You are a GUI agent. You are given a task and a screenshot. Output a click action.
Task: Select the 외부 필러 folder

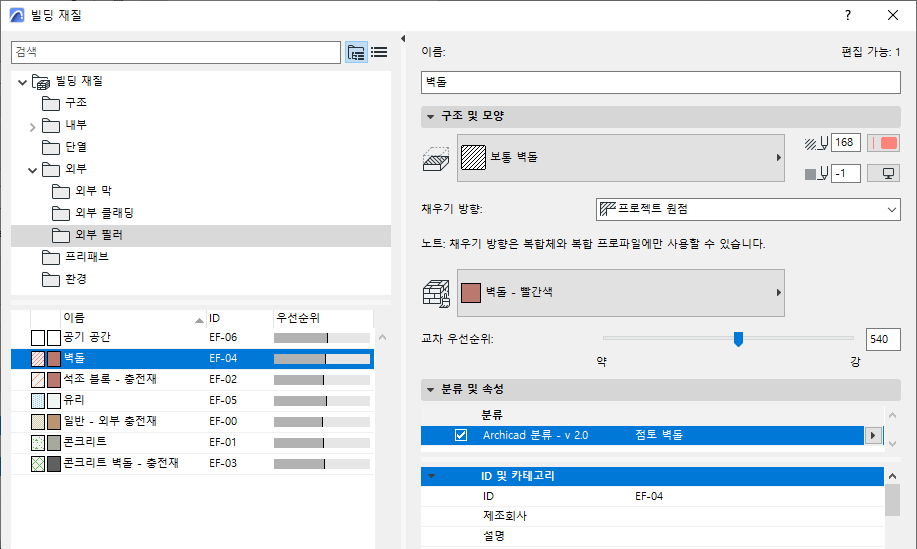201,235
